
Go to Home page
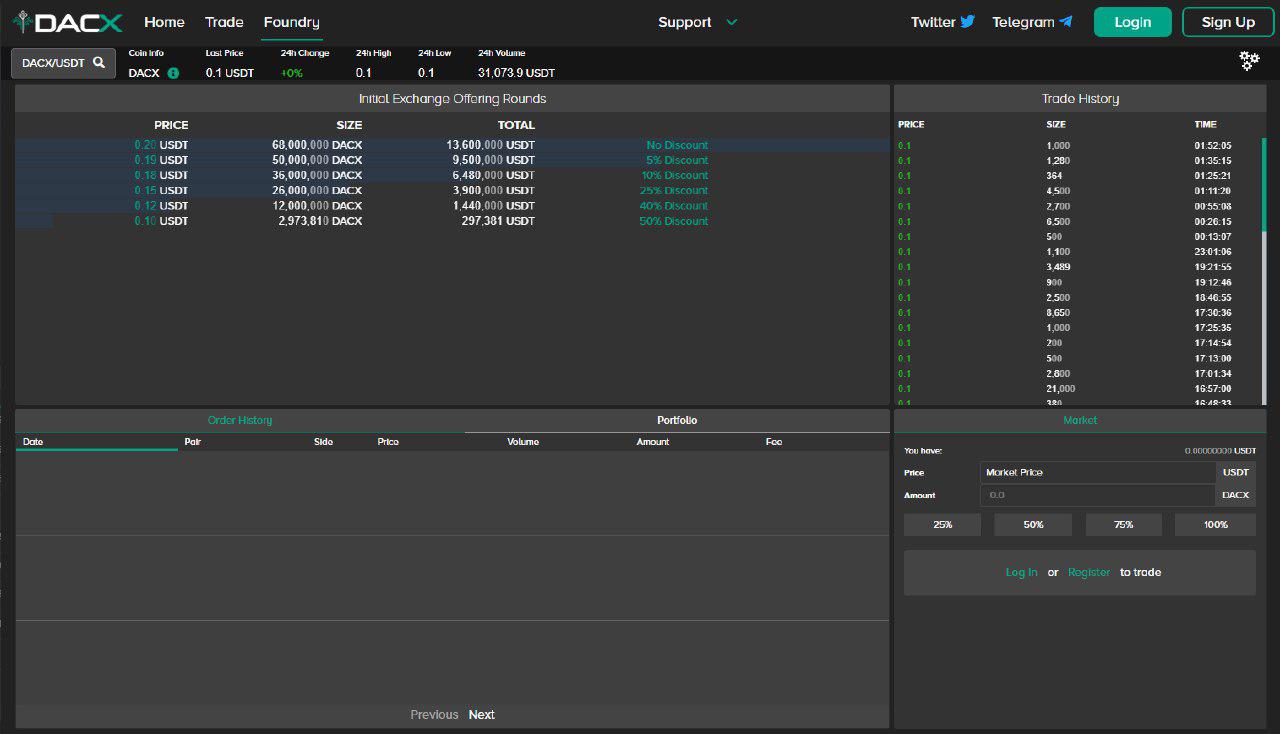pos(164,22)
